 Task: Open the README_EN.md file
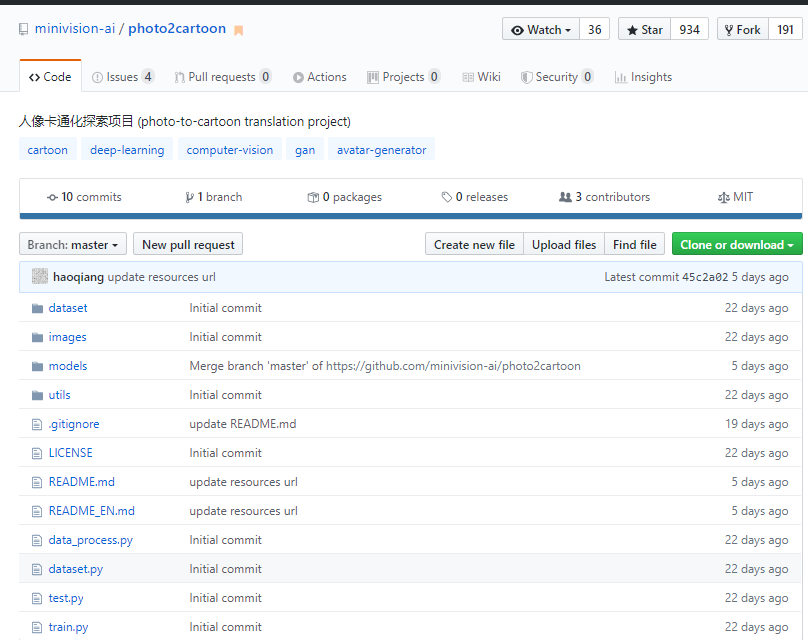tap(92, 511)
